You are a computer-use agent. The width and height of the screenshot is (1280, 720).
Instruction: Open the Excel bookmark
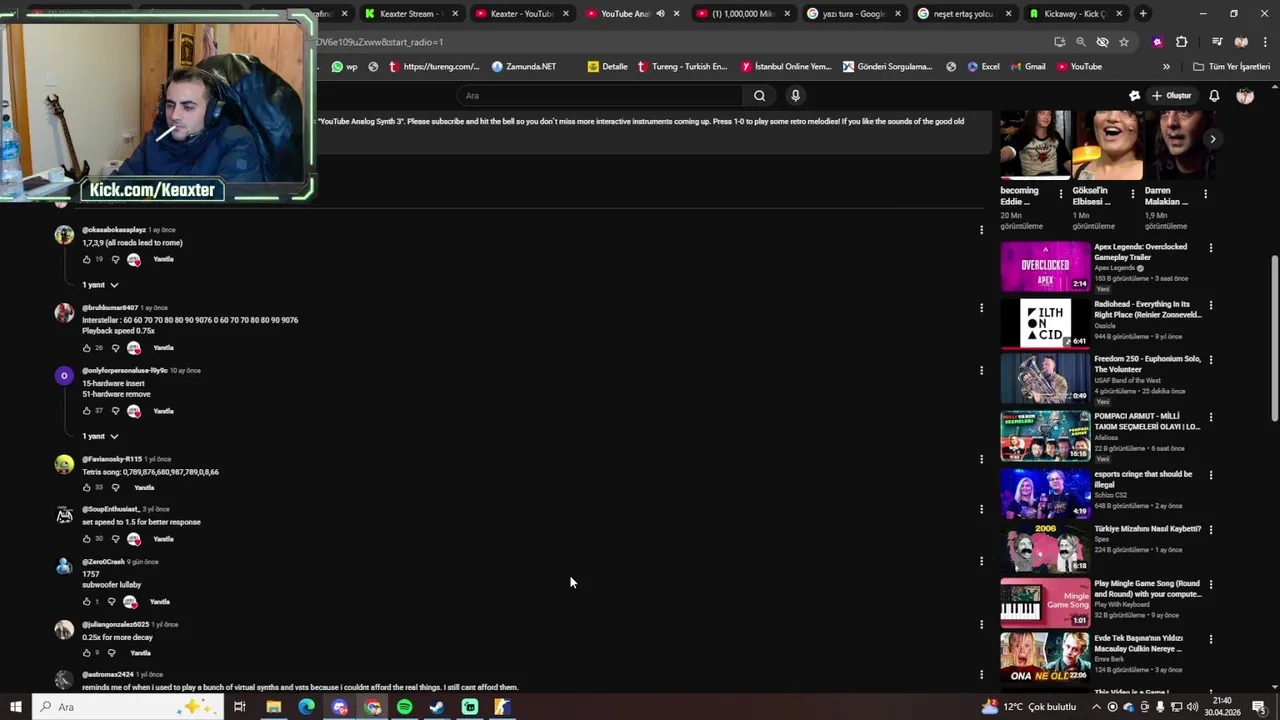tap(982, 67)
